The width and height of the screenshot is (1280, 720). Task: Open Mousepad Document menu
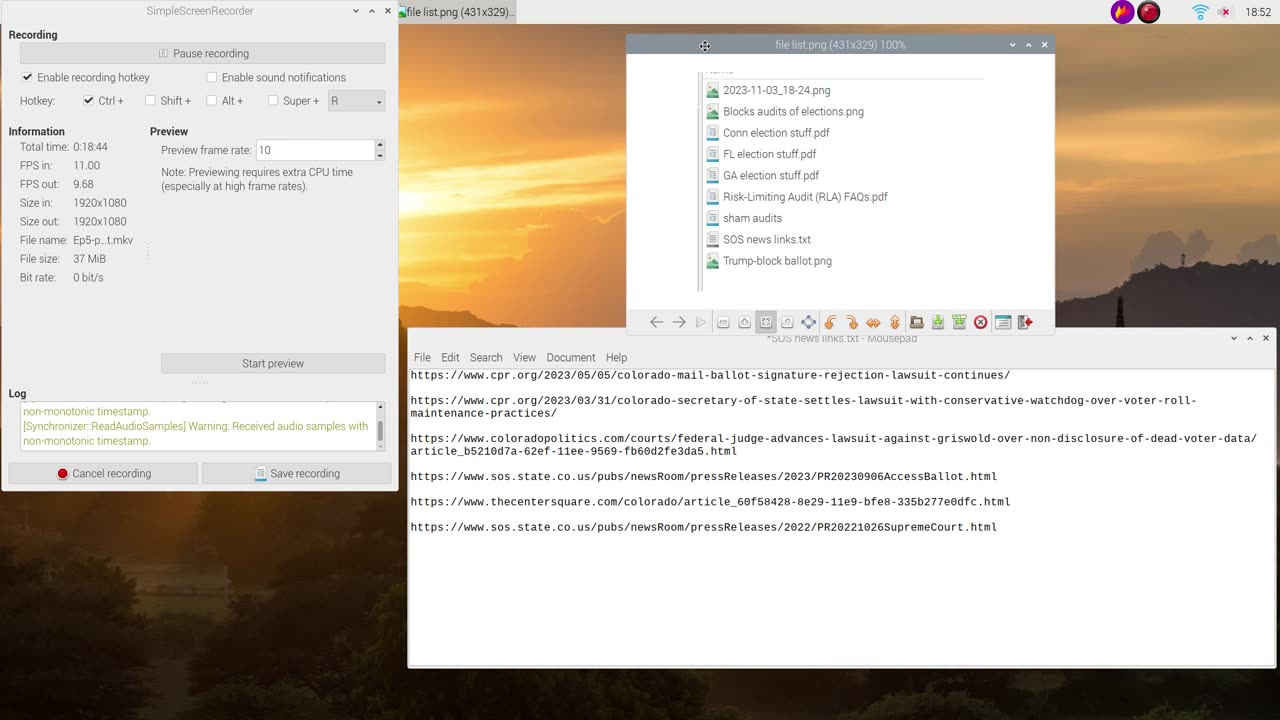pyautogui.click(x=571, y=357)
